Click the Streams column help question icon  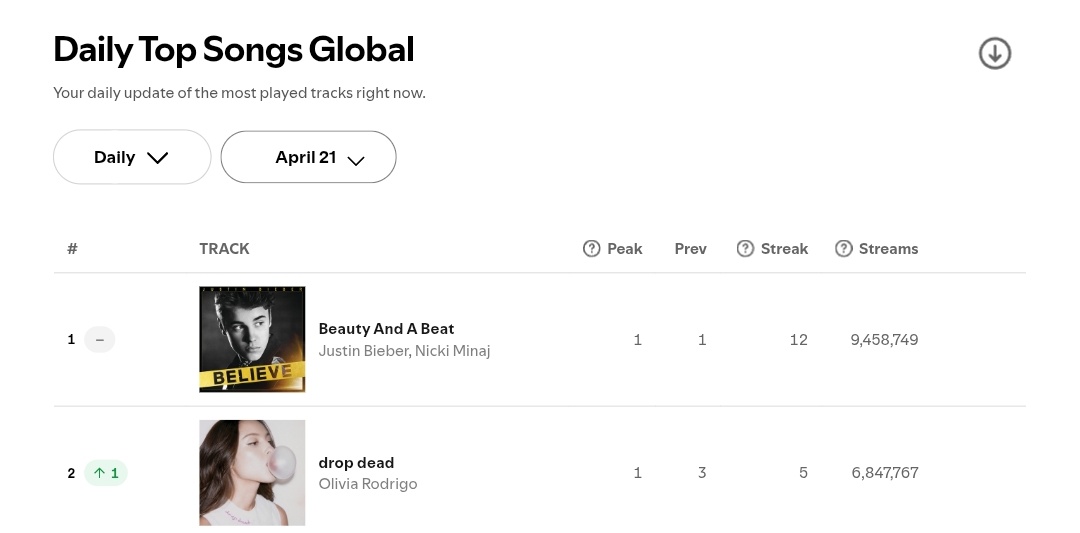pos(843,249)
